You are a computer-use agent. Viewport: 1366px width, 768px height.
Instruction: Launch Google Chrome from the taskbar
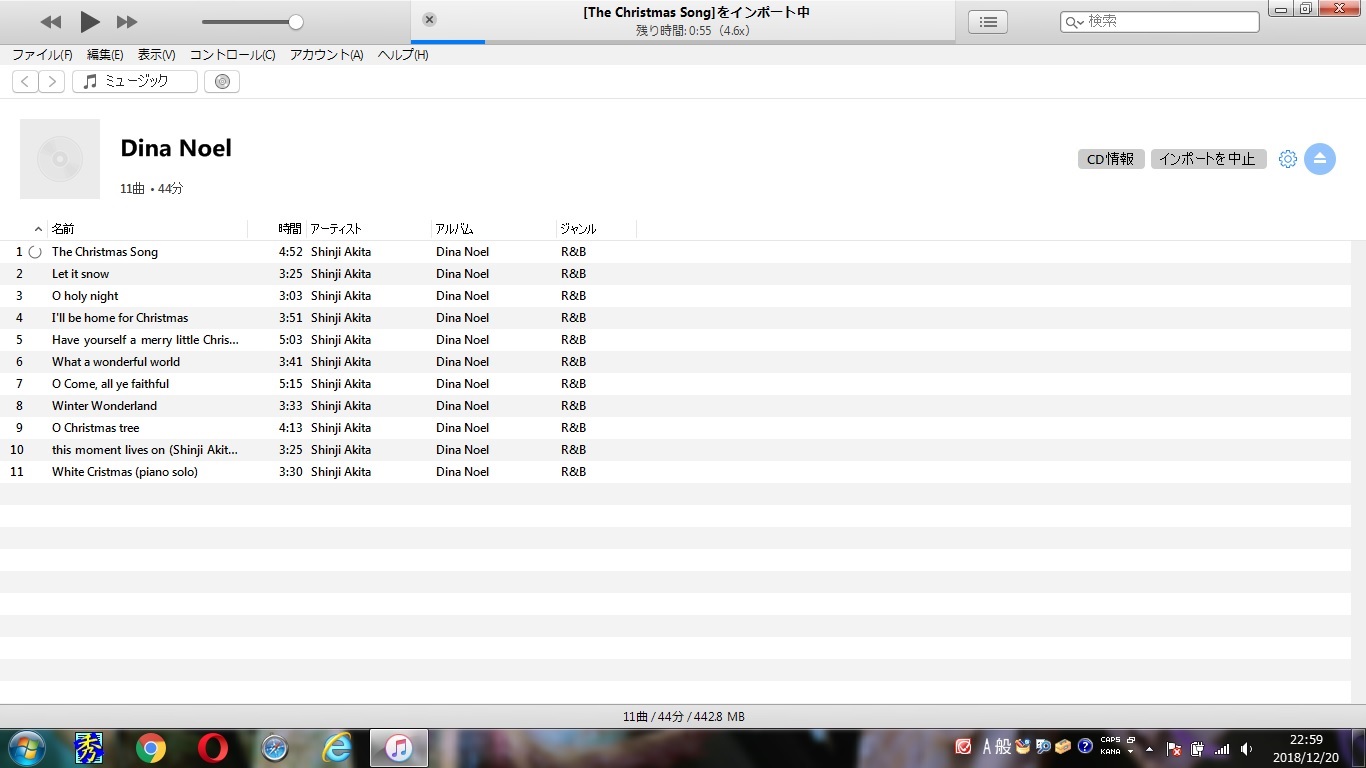(151, 747)
